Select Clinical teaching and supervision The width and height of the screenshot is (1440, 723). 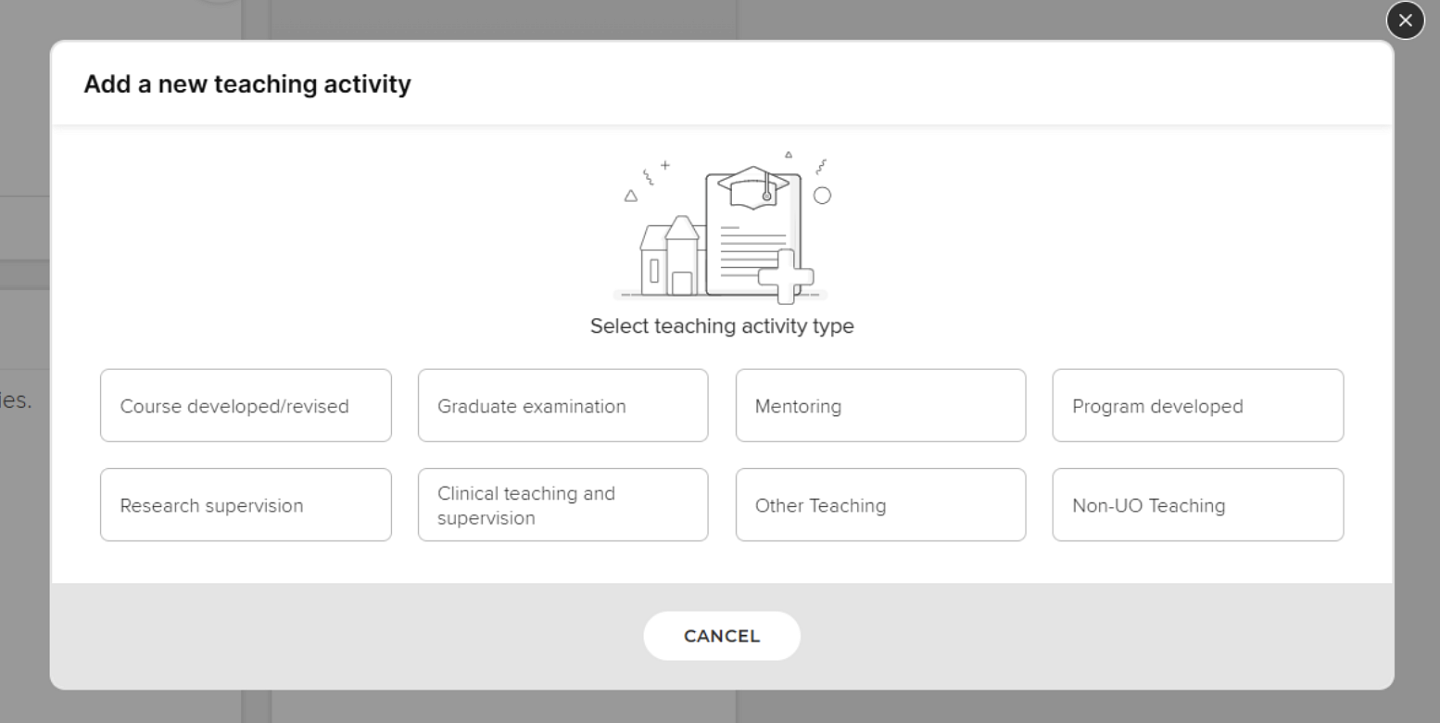coord(563,505)
